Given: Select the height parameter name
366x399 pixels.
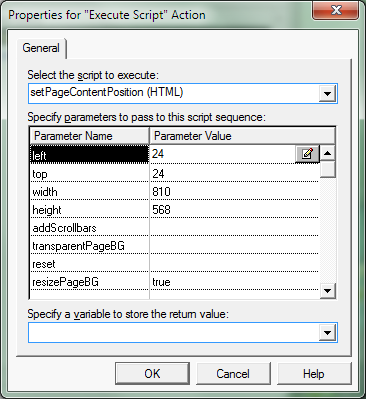Looking at the screenshot, I should [x=89, y=210].
